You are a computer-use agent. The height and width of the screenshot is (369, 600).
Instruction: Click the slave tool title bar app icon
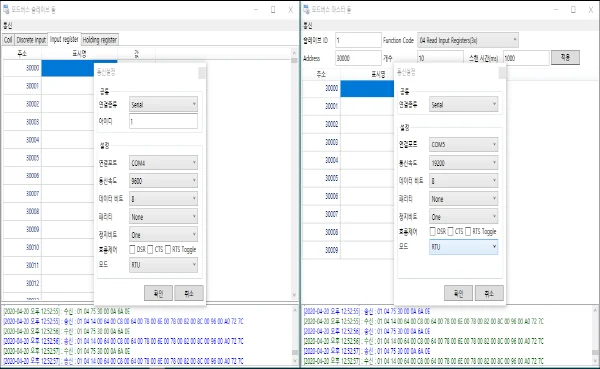pos(6,9)
